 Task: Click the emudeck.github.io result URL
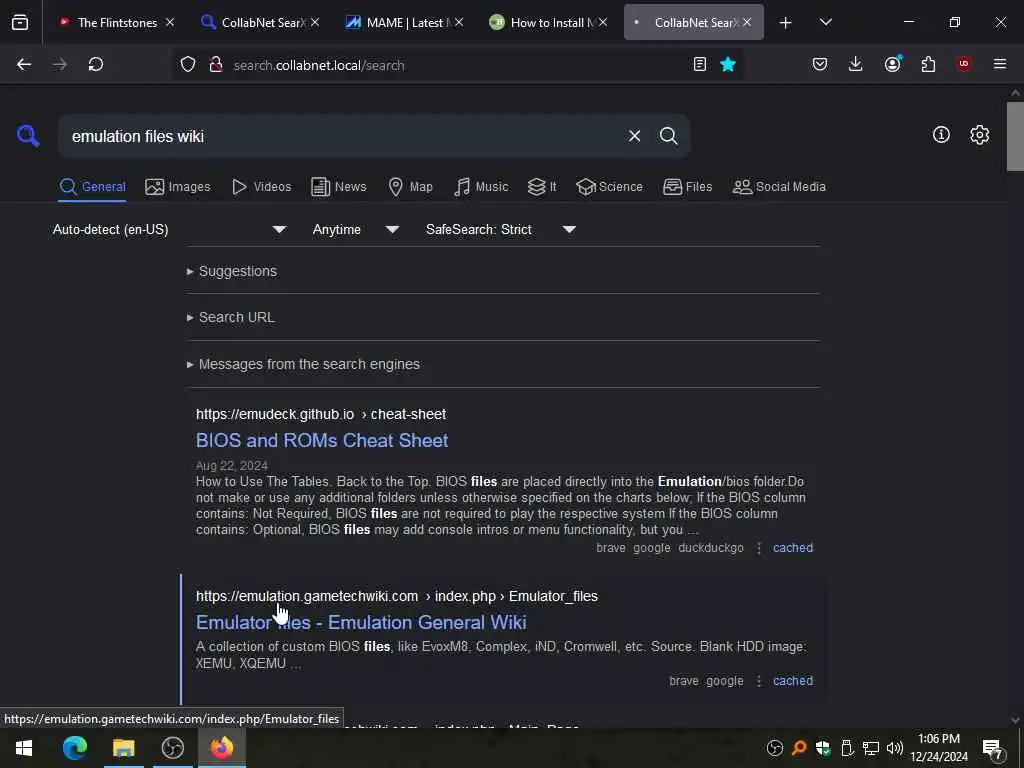[x=321, y=414]
